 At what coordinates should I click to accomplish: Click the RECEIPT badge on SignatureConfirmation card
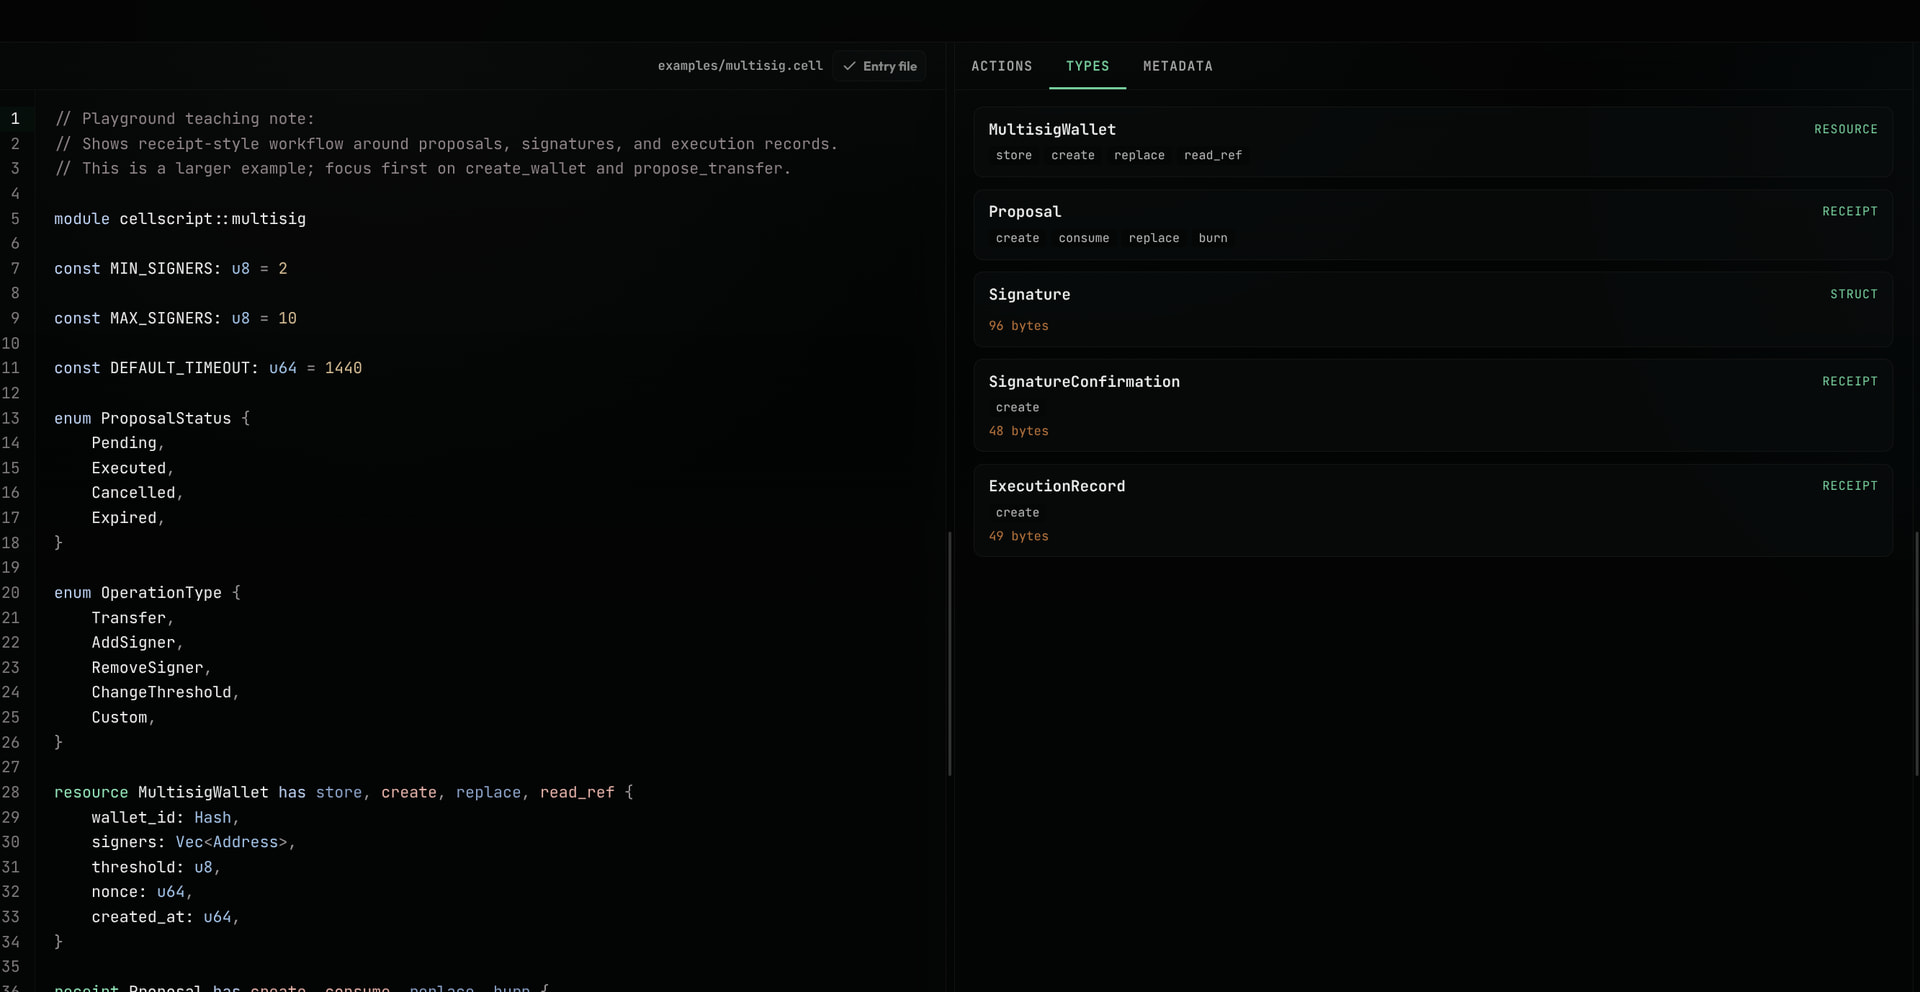(1850, 381)
